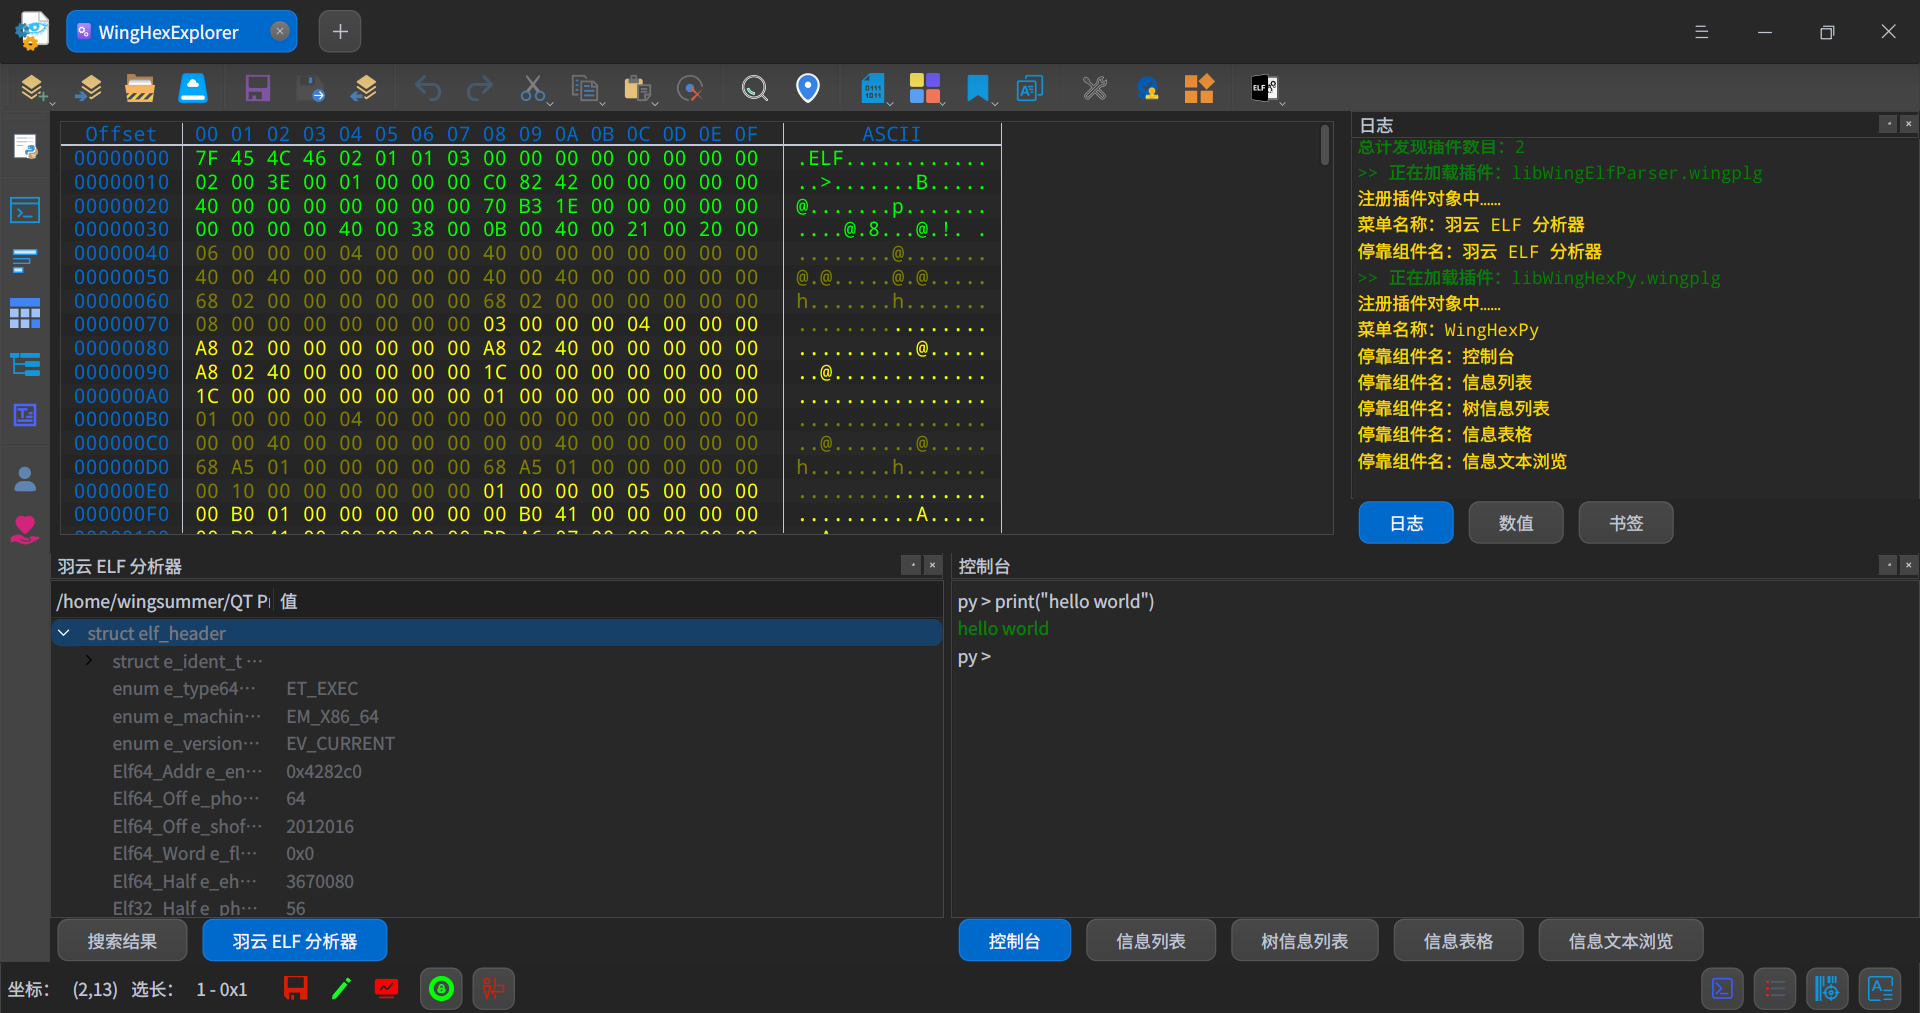Viewport: 1920px width, 1013px height.
Task: Open the dropdown arrow beside the new-file layers icon
Action: 52,102
